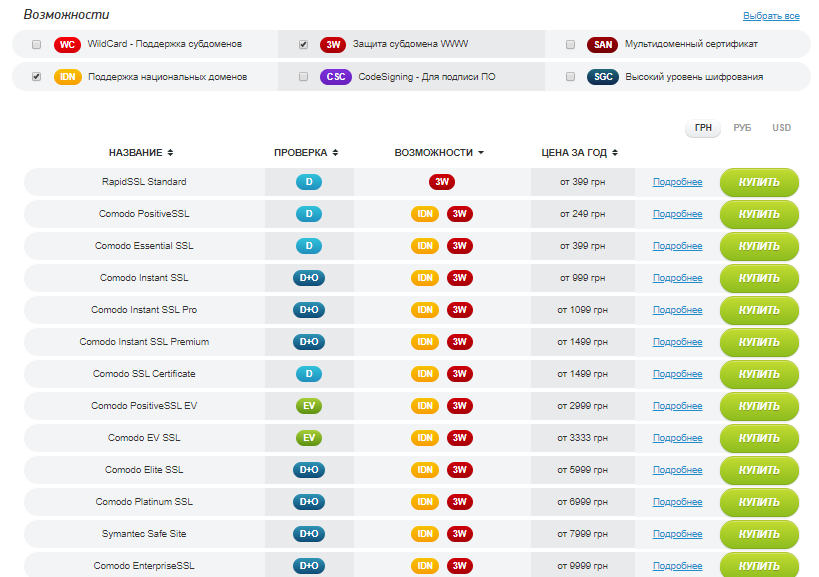Switch prices to USD currency

pos(781,128)
